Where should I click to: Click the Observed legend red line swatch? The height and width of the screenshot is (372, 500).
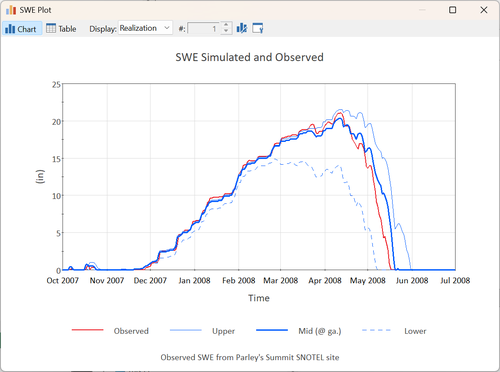click(87, 330)
